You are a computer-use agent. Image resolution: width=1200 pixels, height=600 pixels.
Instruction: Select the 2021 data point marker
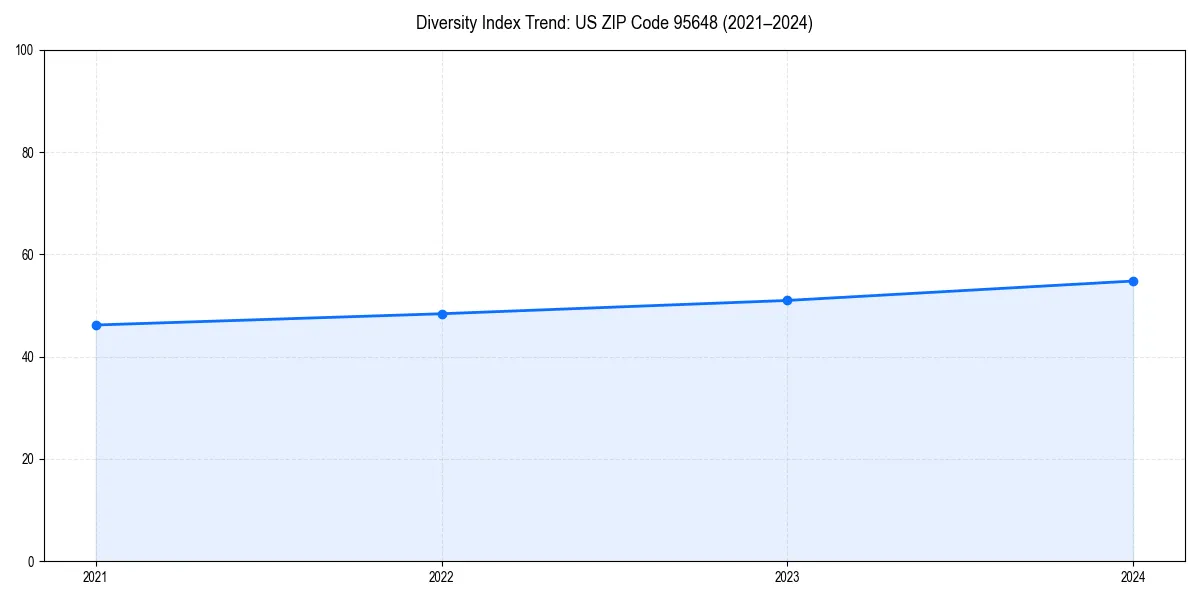96,324
